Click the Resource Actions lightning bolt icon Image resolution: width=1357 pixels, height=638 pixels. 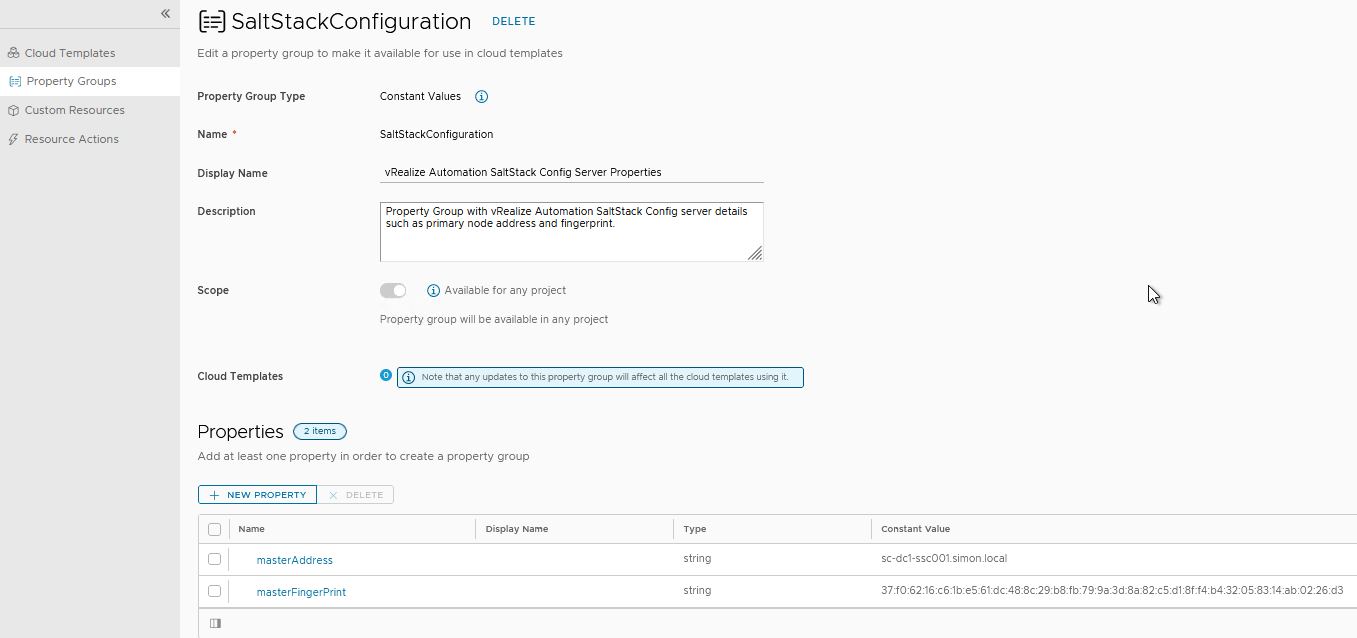[13, 138]
